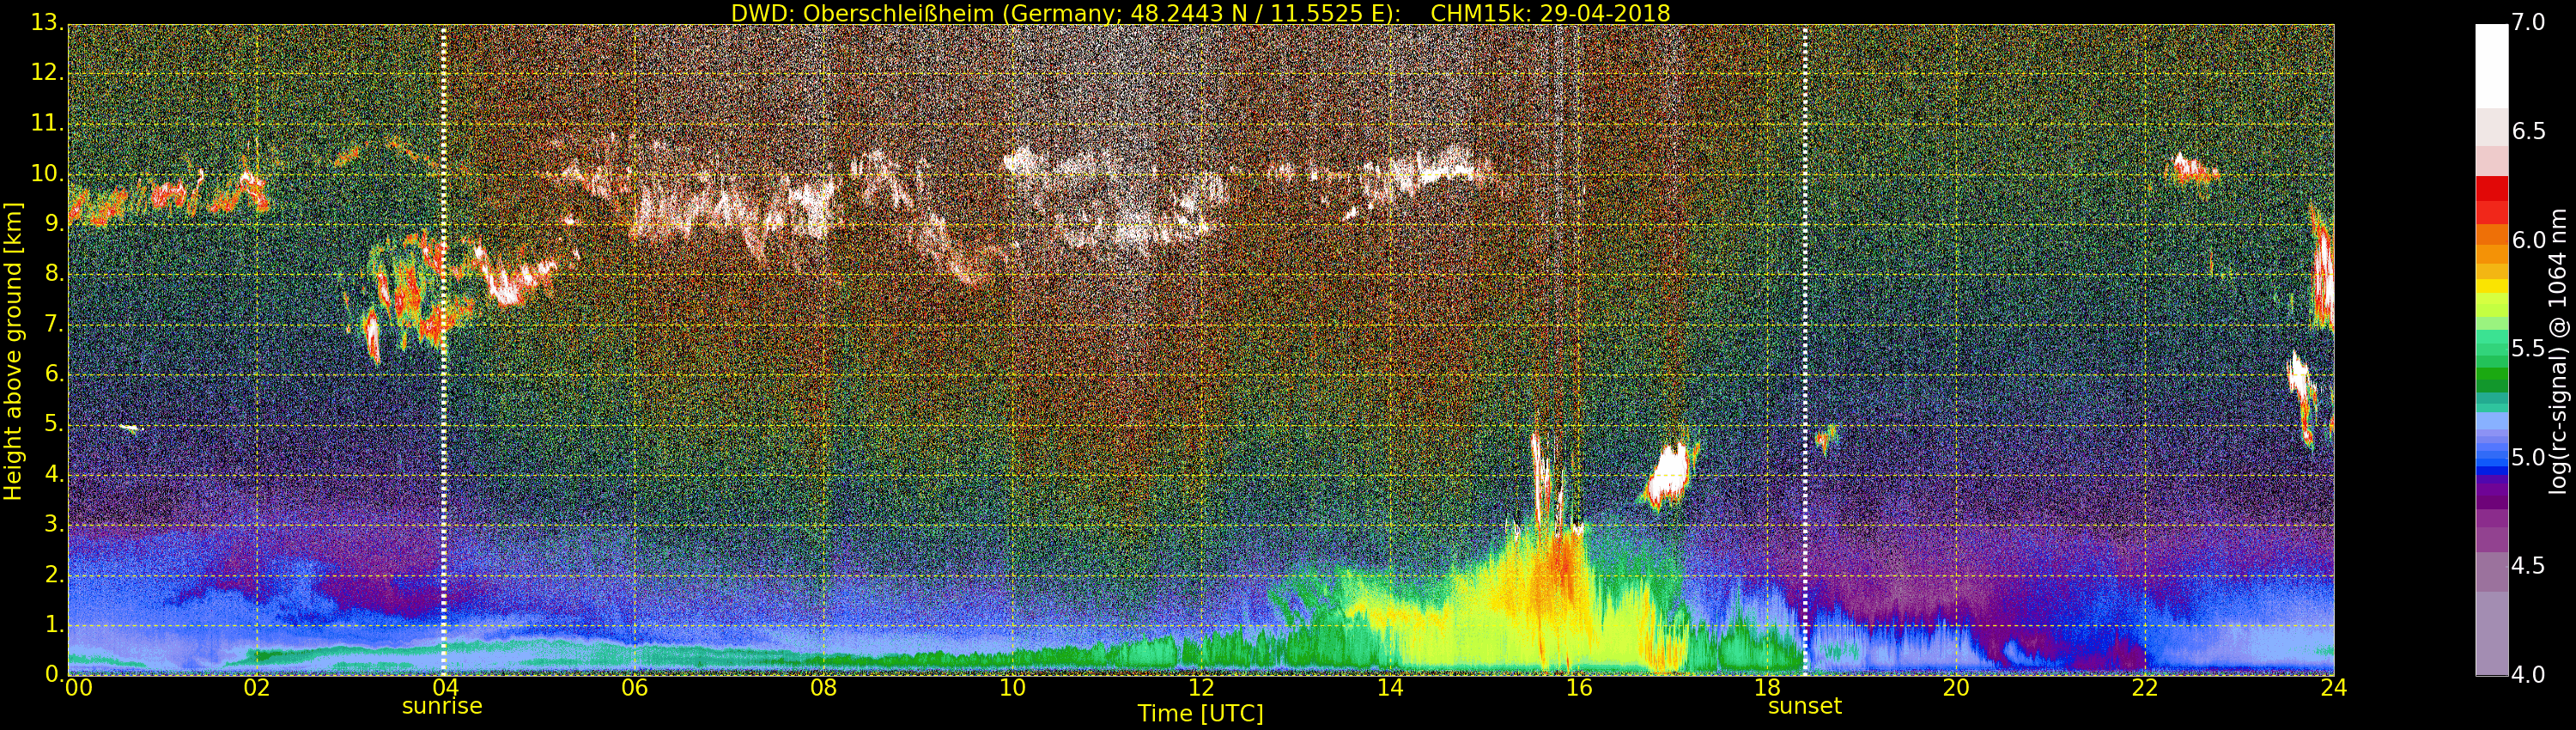2576x730 pixels.
Task: Click the '8.' tick on the height axis
Action: [54, 273]
